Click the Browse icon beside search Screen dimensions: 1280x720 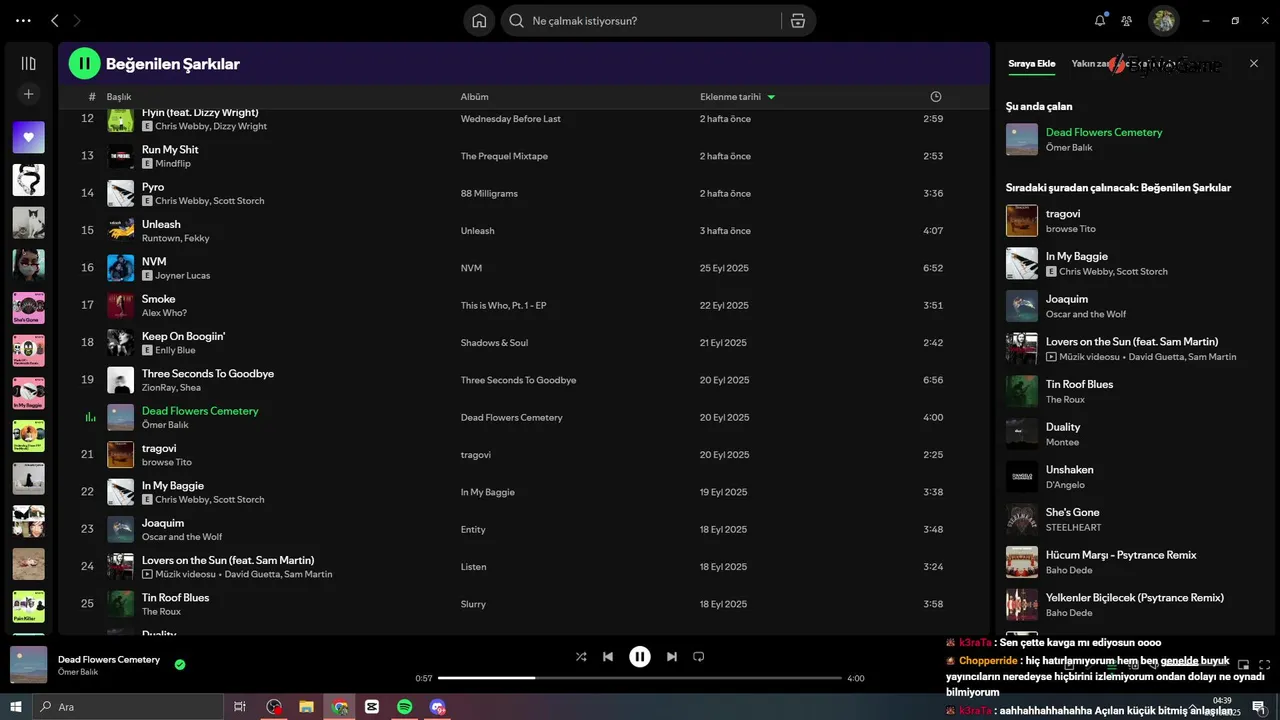(x=797, y=21)
